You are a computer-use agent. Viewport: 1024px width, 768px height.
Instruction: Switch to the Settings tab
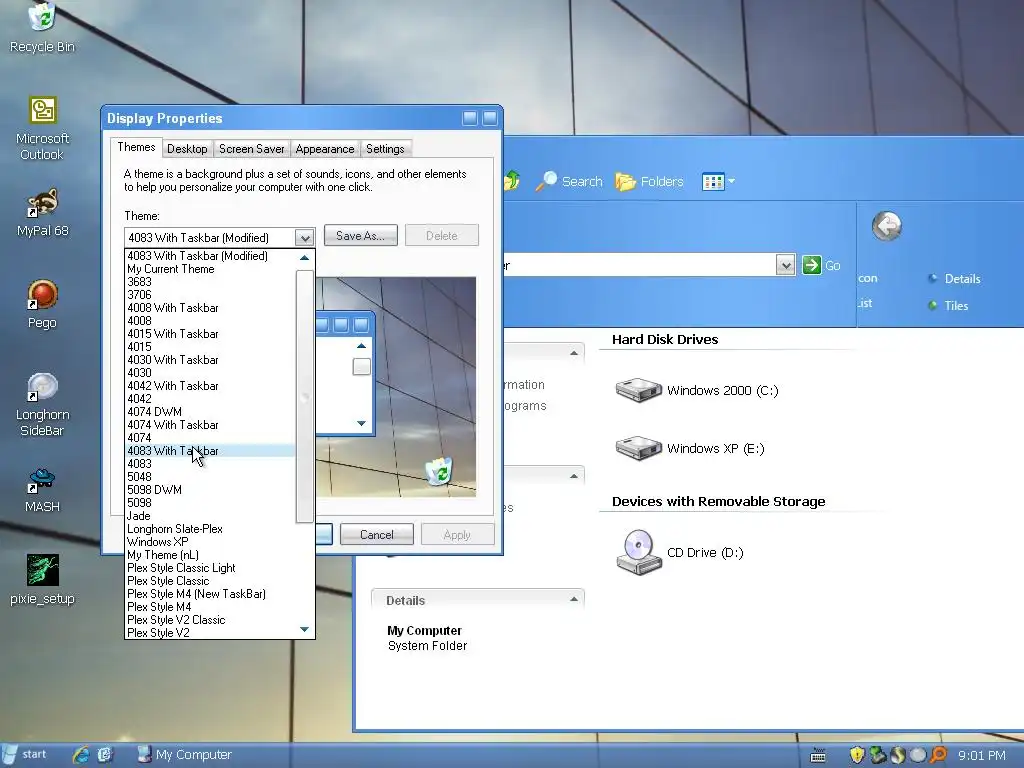coord(385,149)
